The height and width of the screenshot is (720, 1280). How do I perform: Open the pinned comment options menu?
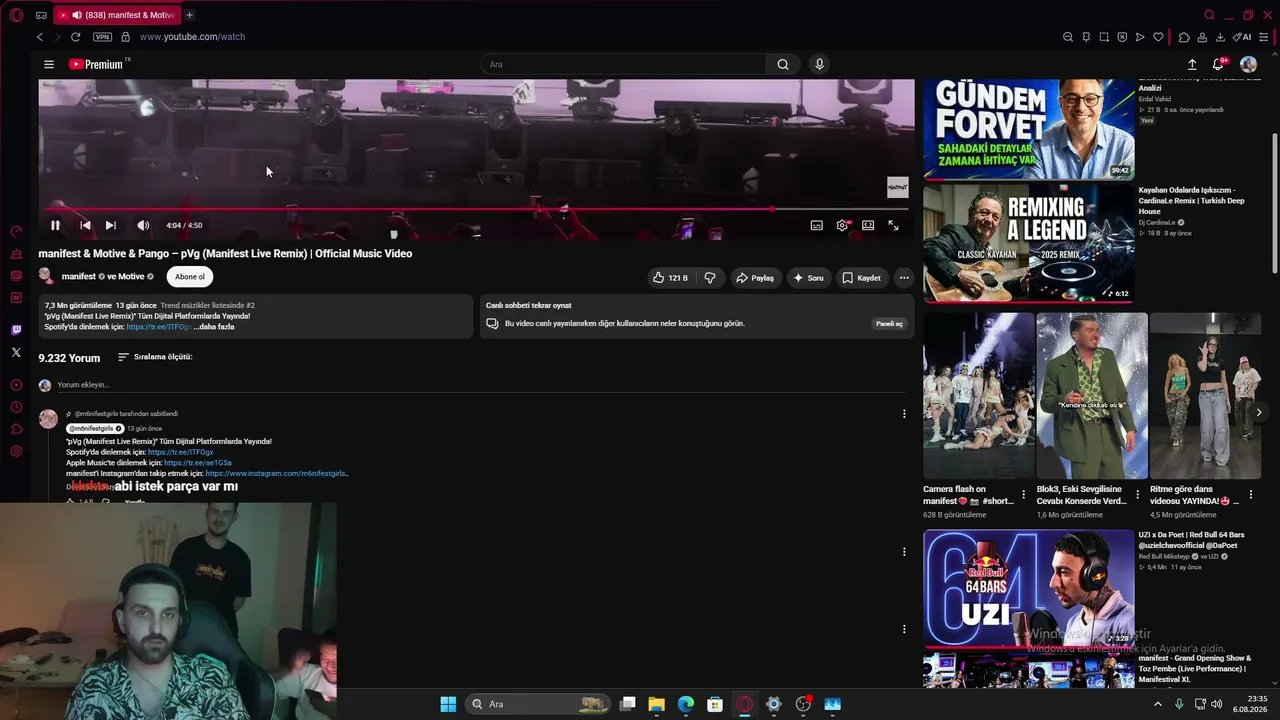click(904, 414)
